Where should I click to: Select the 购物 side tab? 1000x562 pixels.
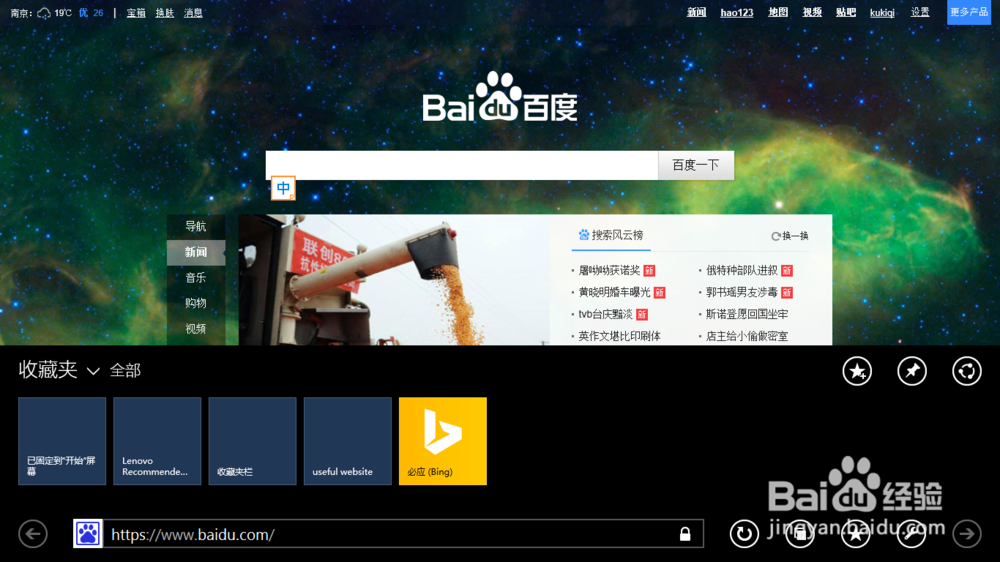click(x=196, y=303)
